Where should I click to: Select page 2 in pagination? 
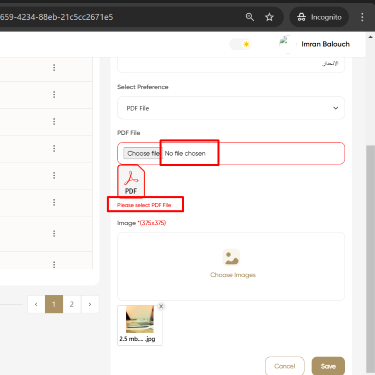tap(72, 304)
